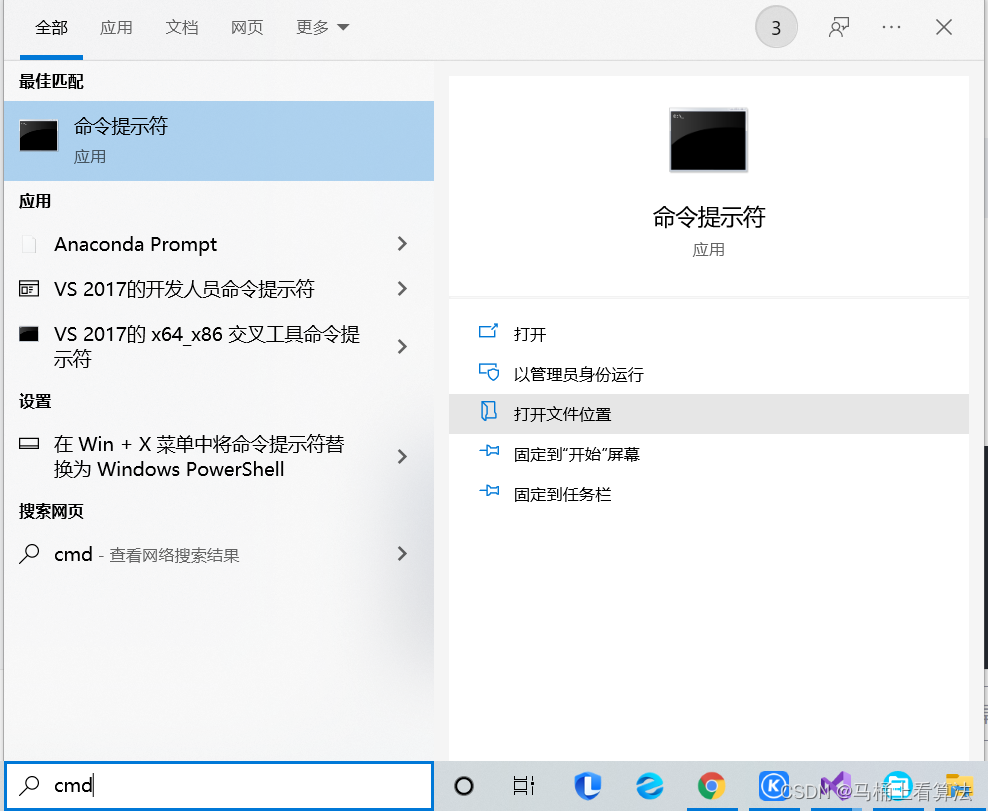Click the large Command Prompt preview icon

[x=708, y=139]
